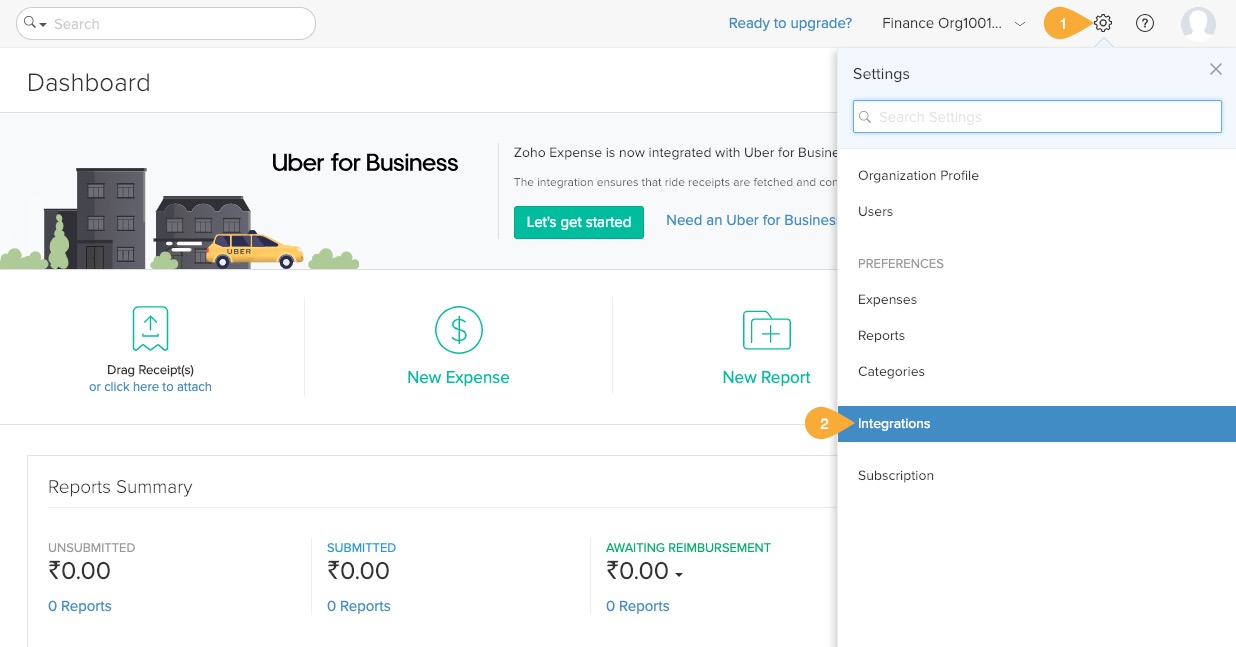The width and height of the screenshot is (1236, 647).
Task: Click the help question mark icon
Action: 1145,23
